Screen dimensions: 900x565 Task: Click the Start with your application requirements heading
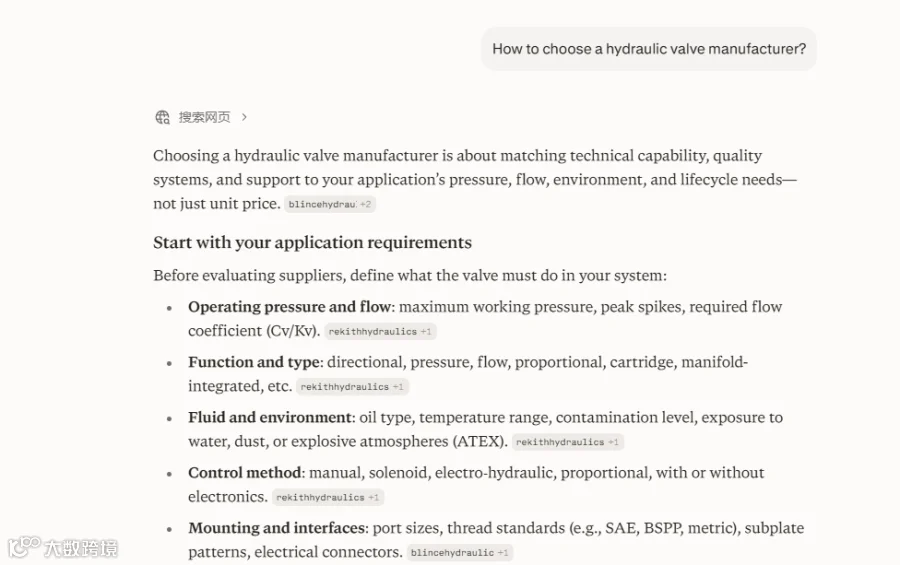click(x=312, y=242)
